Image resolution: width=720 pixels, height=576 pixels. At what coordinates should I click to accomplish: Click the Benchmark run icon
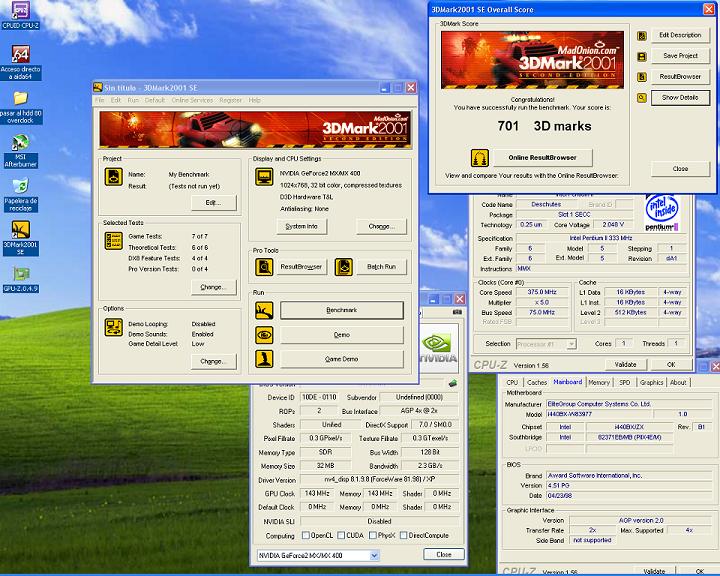tap(264, 311)
